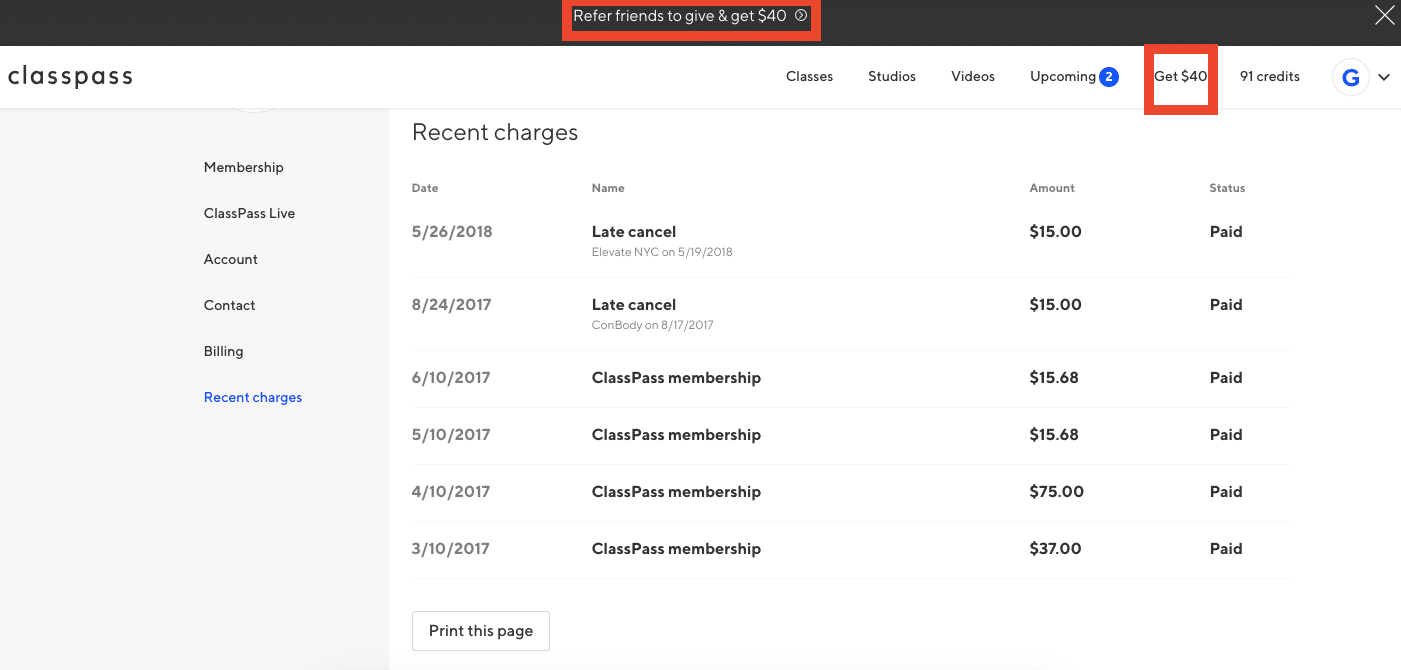Select ClassPass Live in the sidebar
This screenshot has width=1401, height=670.
click(x=249, y=213)
